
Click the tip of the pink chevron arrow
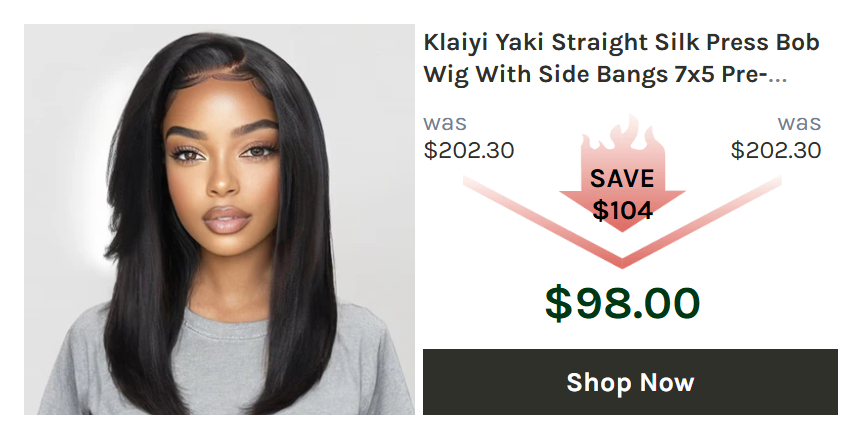point(622,262)
